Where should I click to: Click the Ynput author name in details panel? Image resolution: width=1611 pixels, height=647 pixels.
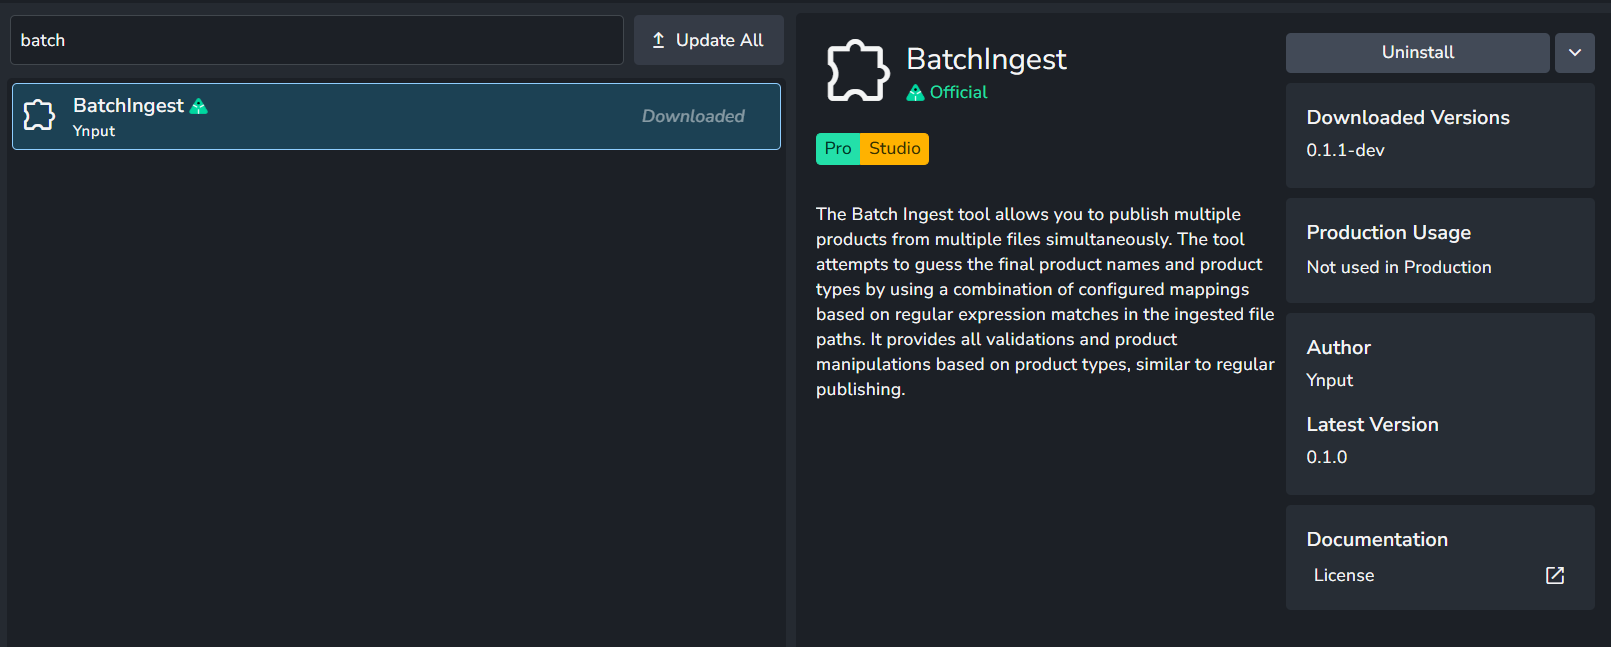[x=1329, y=380]
